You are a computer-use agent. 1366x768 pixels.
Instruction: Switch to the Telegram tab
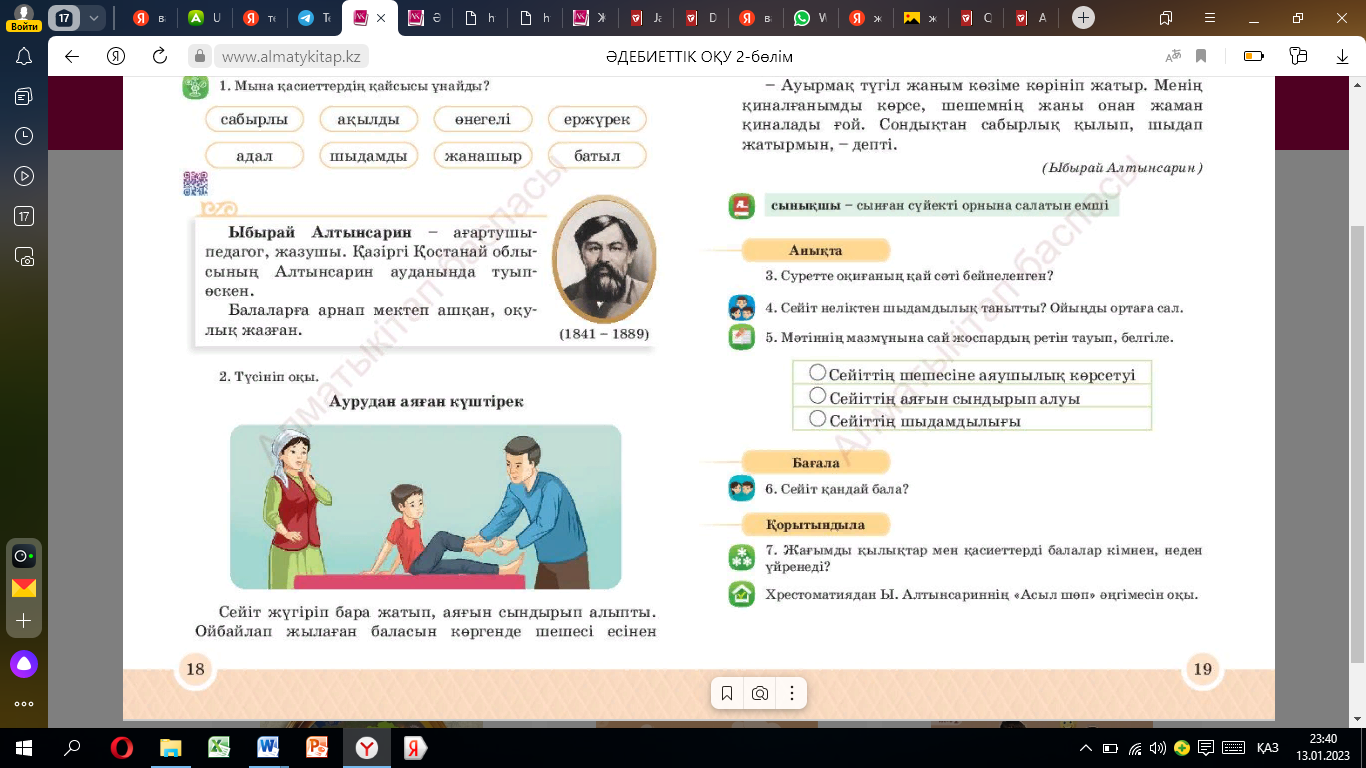[313, 18]
